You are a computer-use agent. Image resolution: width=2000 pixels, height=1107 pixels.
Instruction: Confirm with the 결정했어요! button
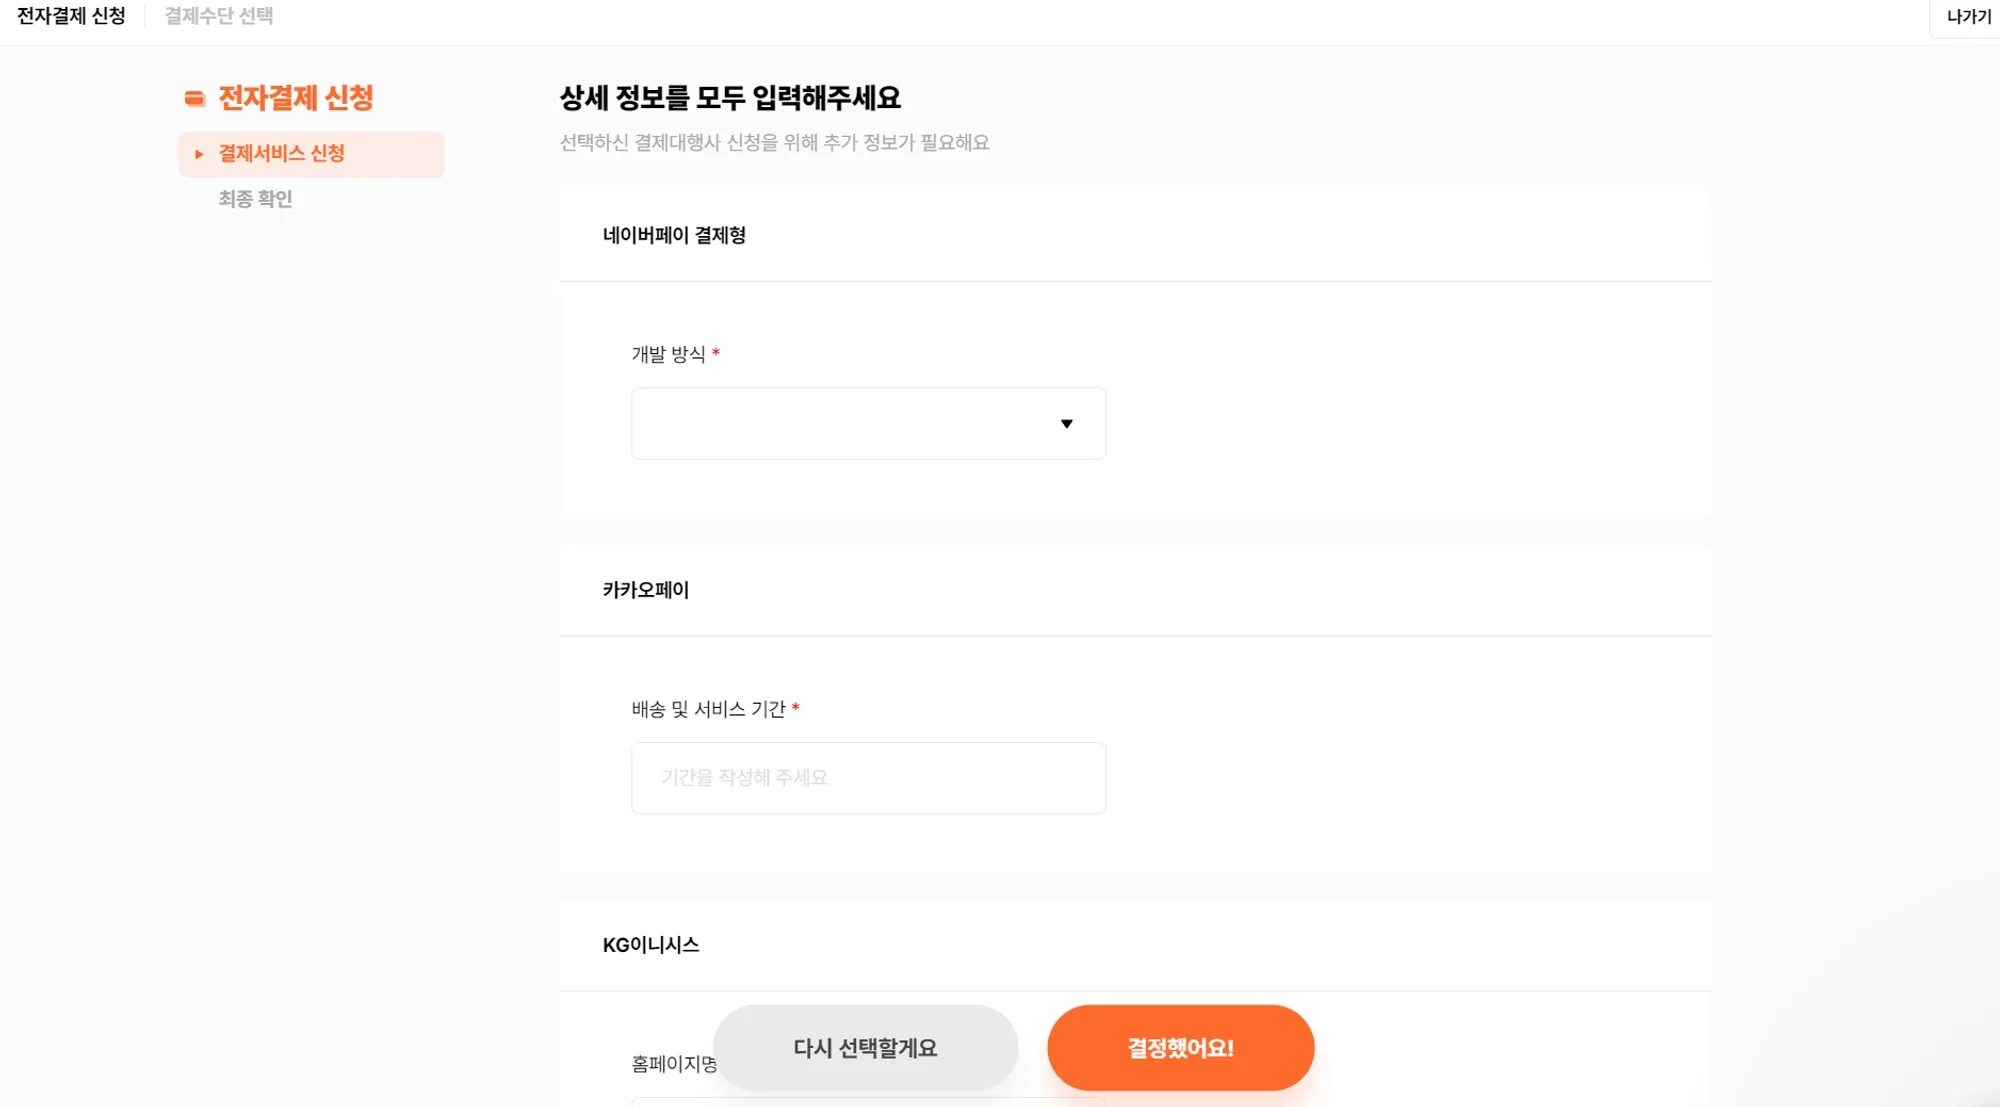[1180, 1048]
